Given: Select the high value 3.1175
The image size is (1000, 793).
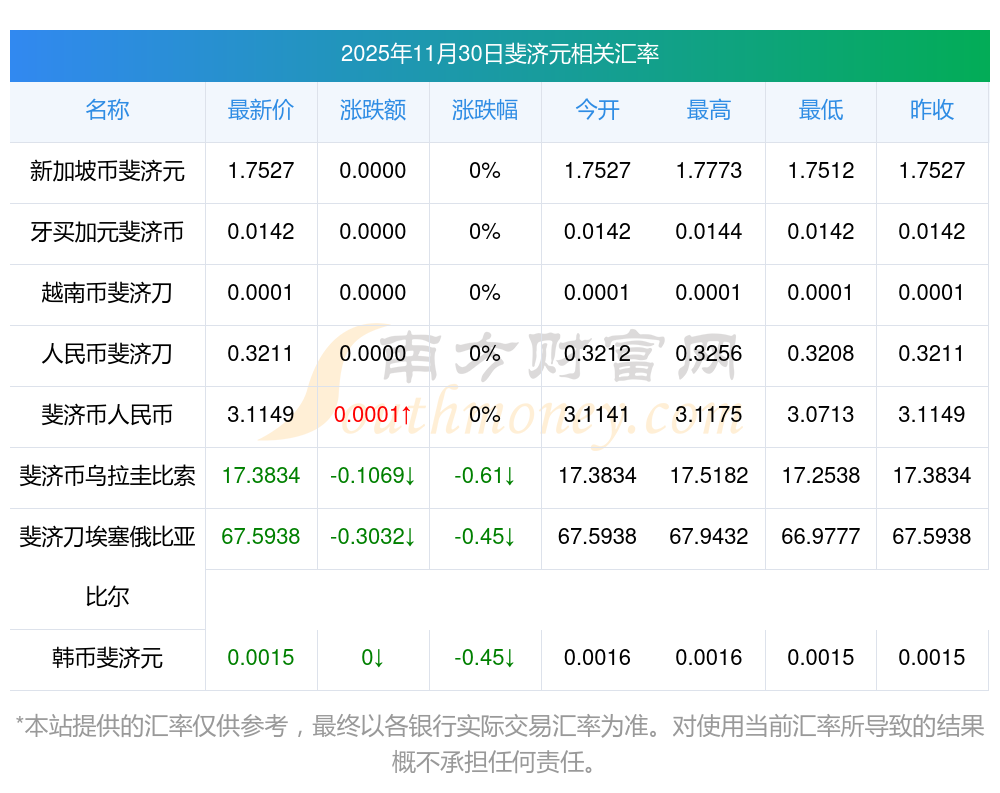Looking at the screenshot, I should pyautogui.click(x=709, y=414).
